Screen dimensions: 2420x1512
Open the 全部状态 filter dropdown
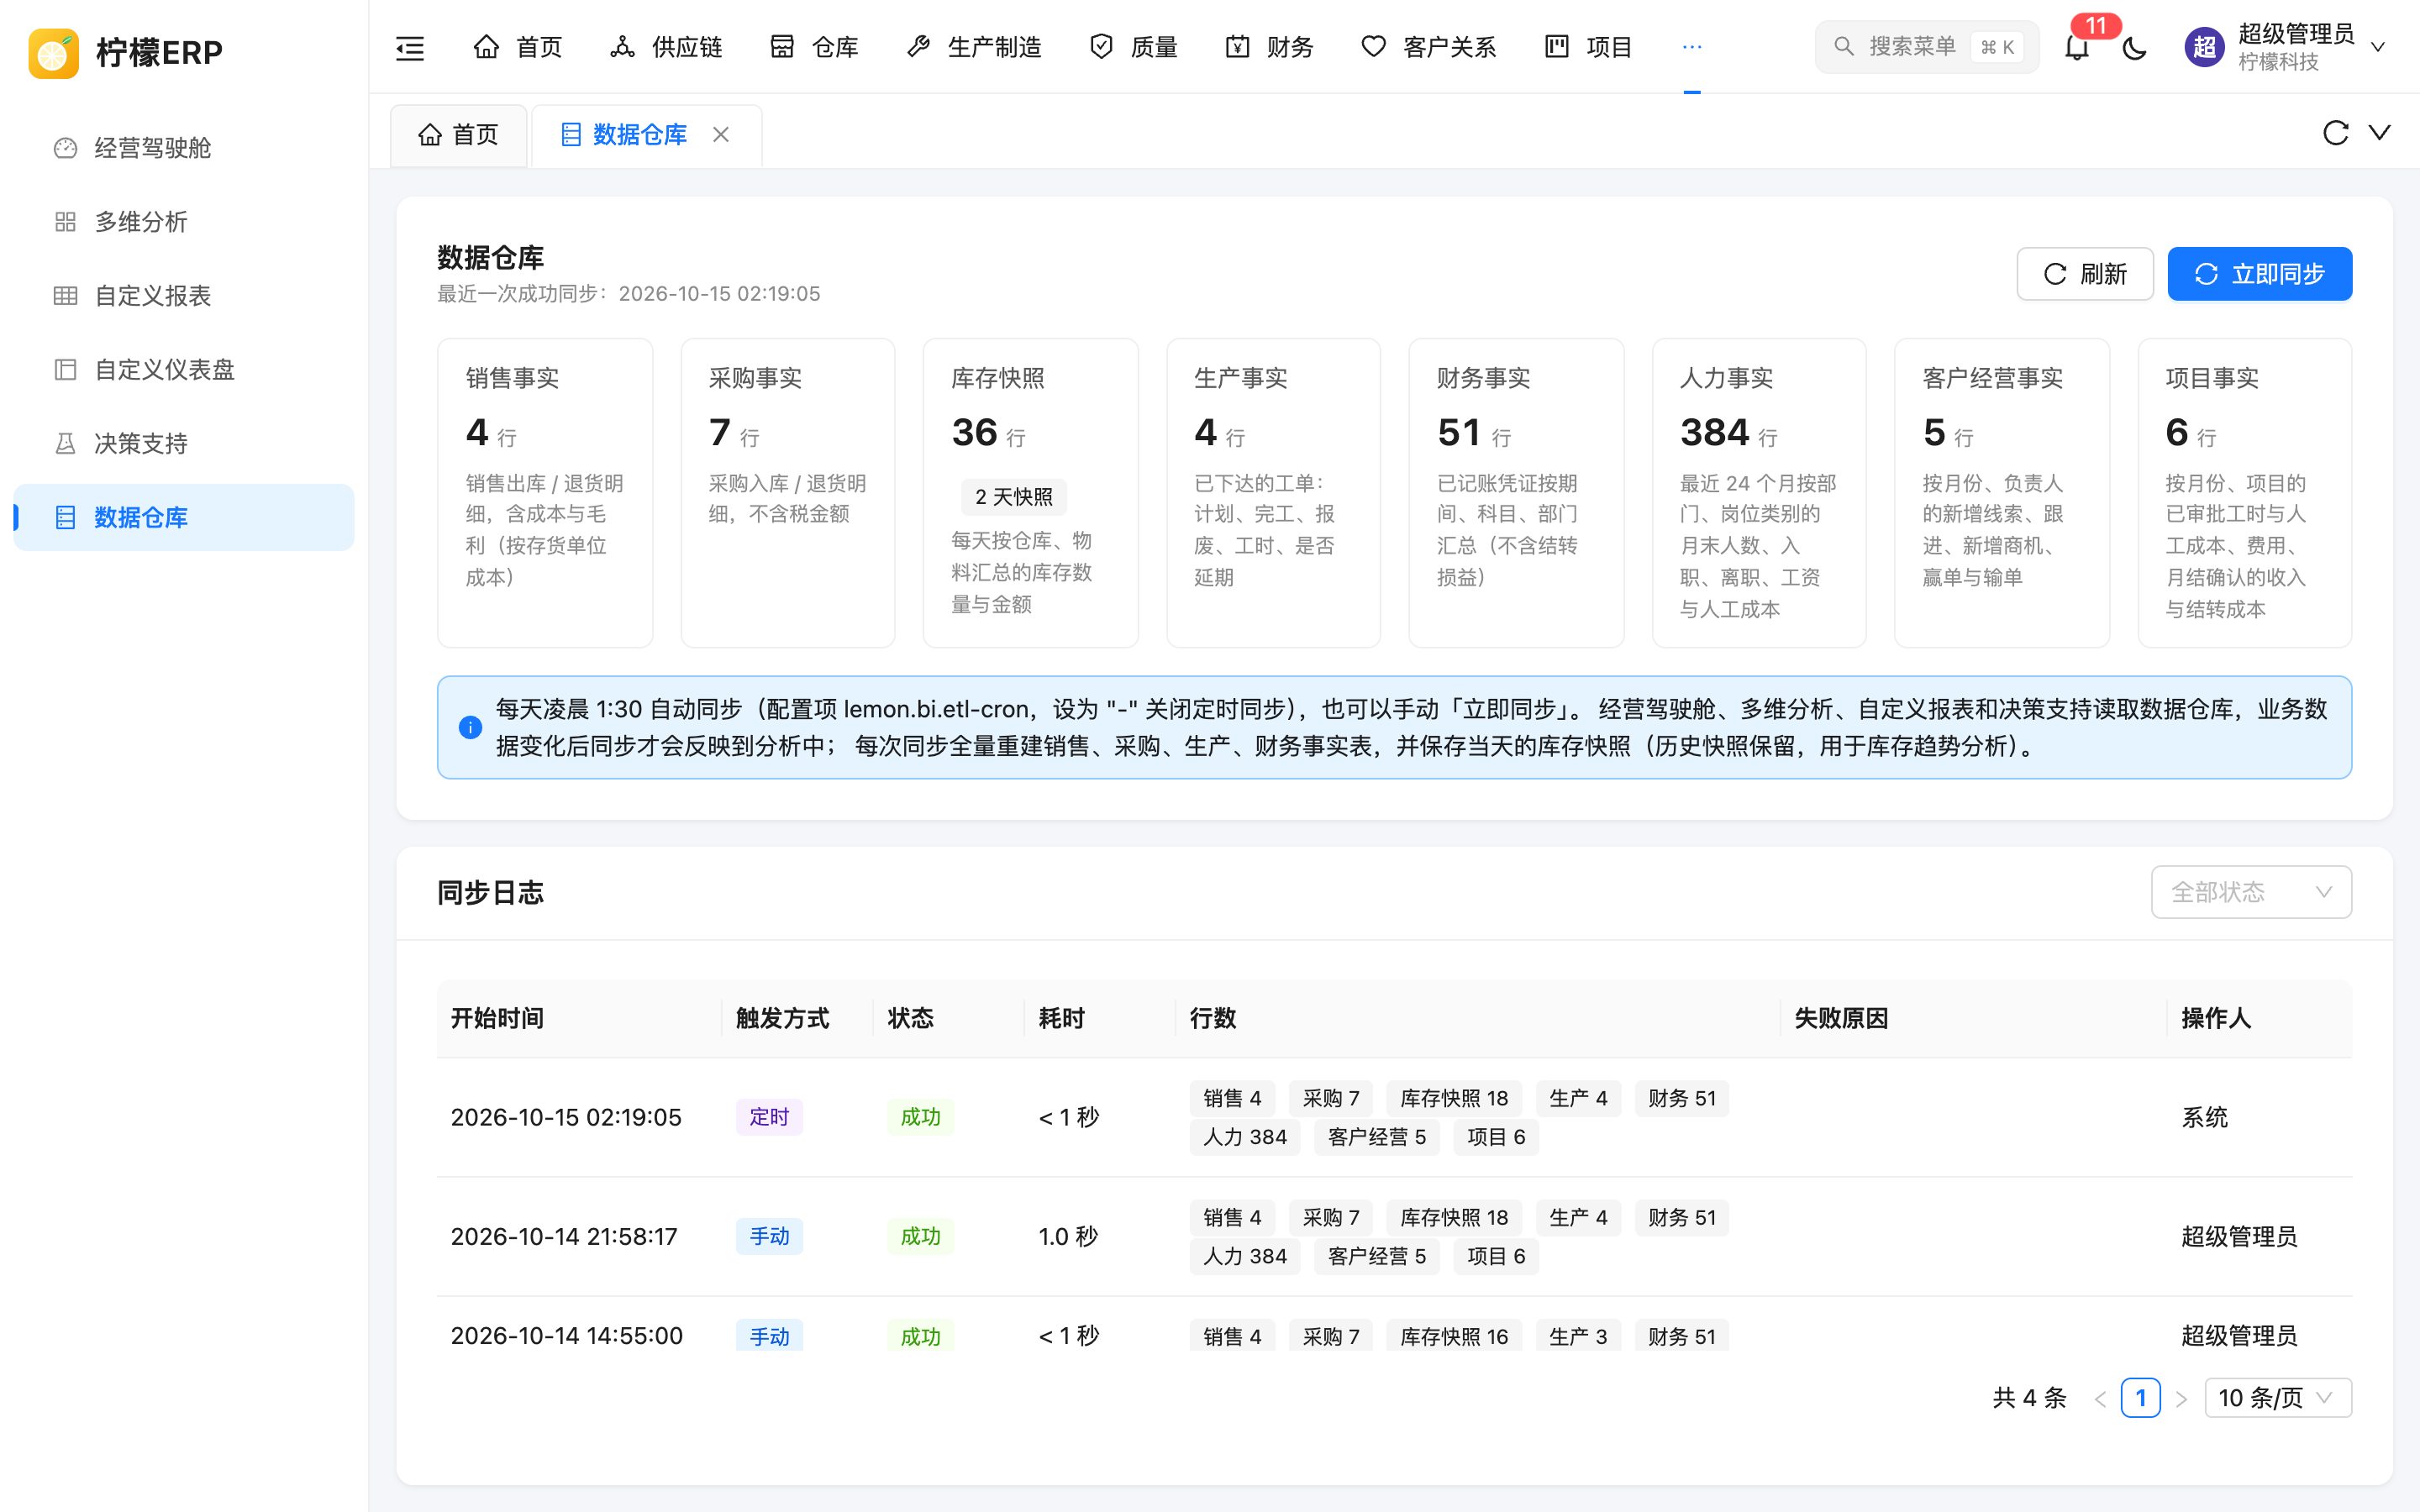(2251, 892)
